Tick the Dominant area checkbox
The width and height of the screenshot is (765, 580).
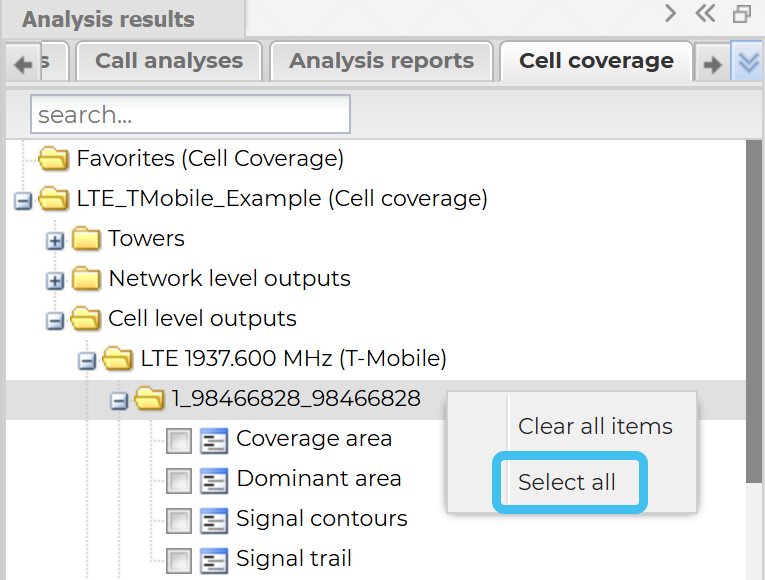179,480
